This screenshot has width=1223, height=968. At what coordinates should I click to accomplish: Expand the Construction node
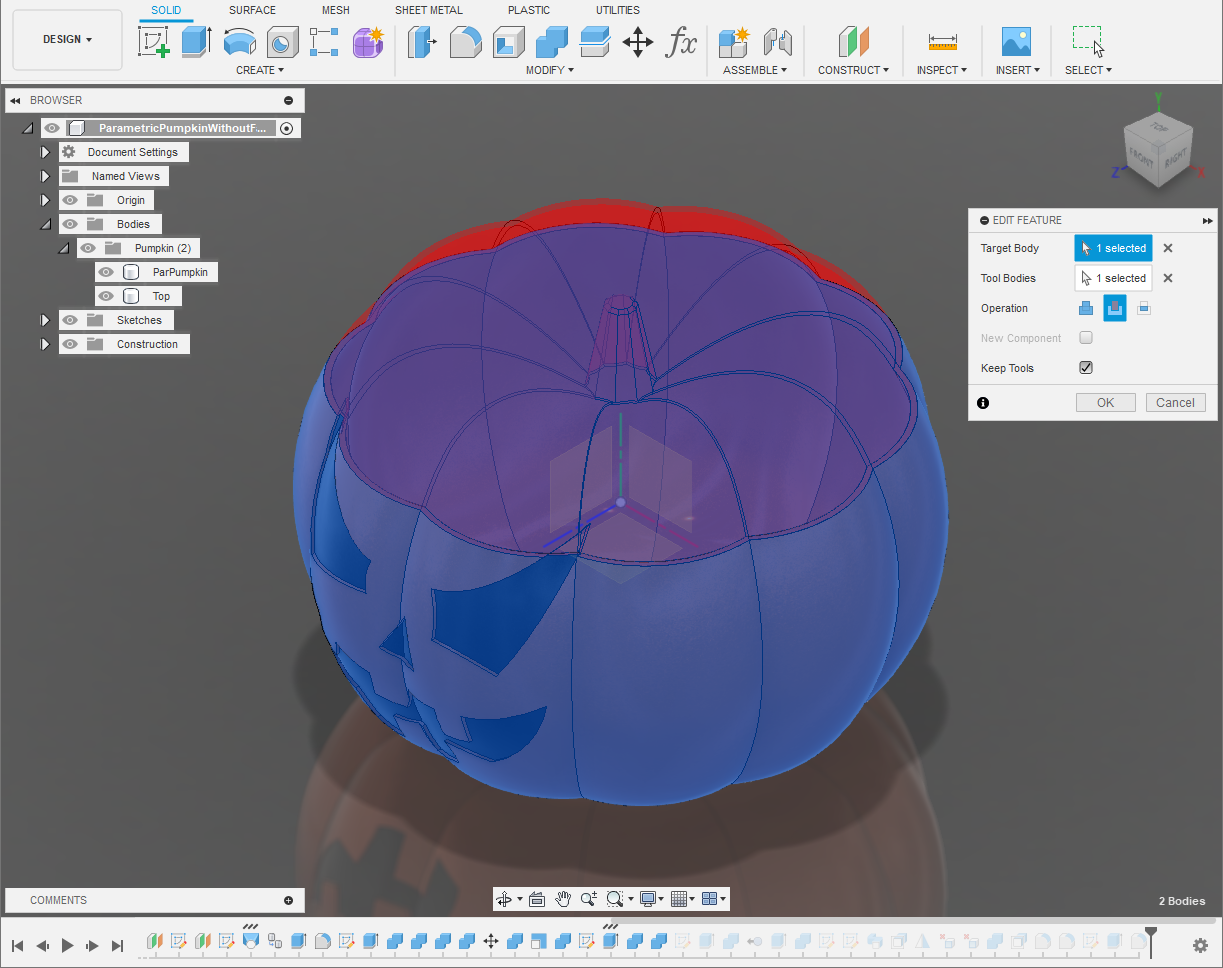click(45, 344)
